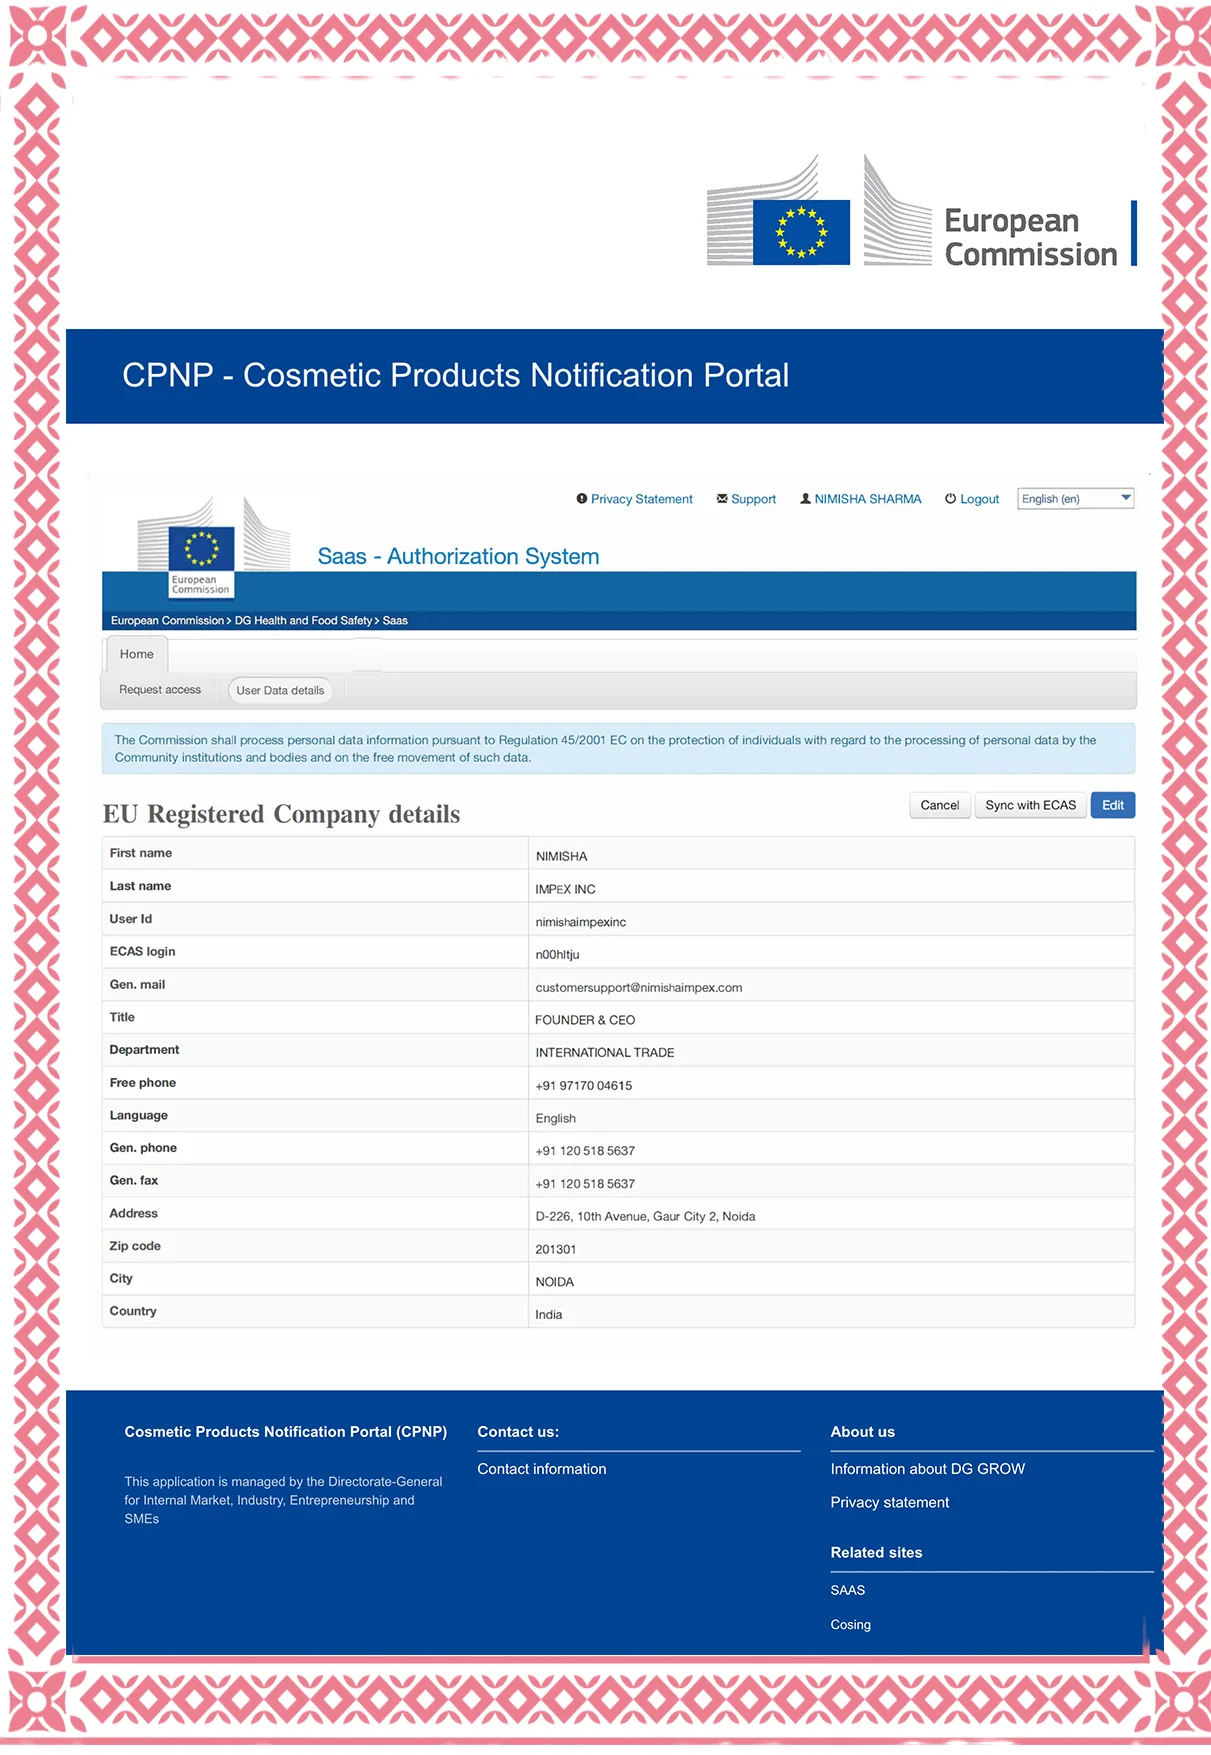The image size is (1211, 1755).
Task: Click the Regulation 45/2001 notice banner
Action: tap(618, 749)
